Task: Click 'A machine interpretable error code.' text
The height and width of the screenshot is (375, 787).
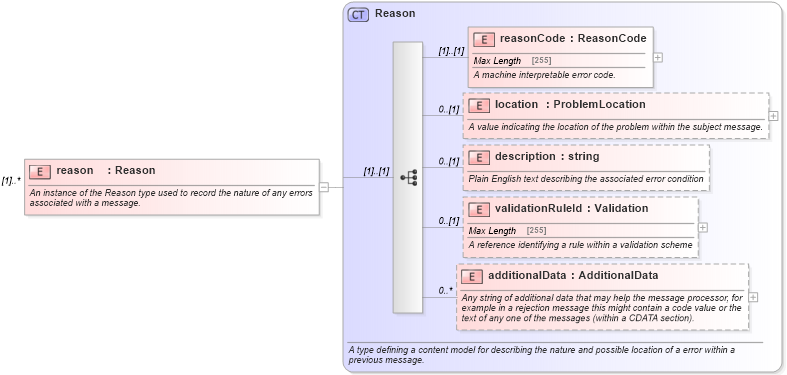Action: [x=544, y=74]
